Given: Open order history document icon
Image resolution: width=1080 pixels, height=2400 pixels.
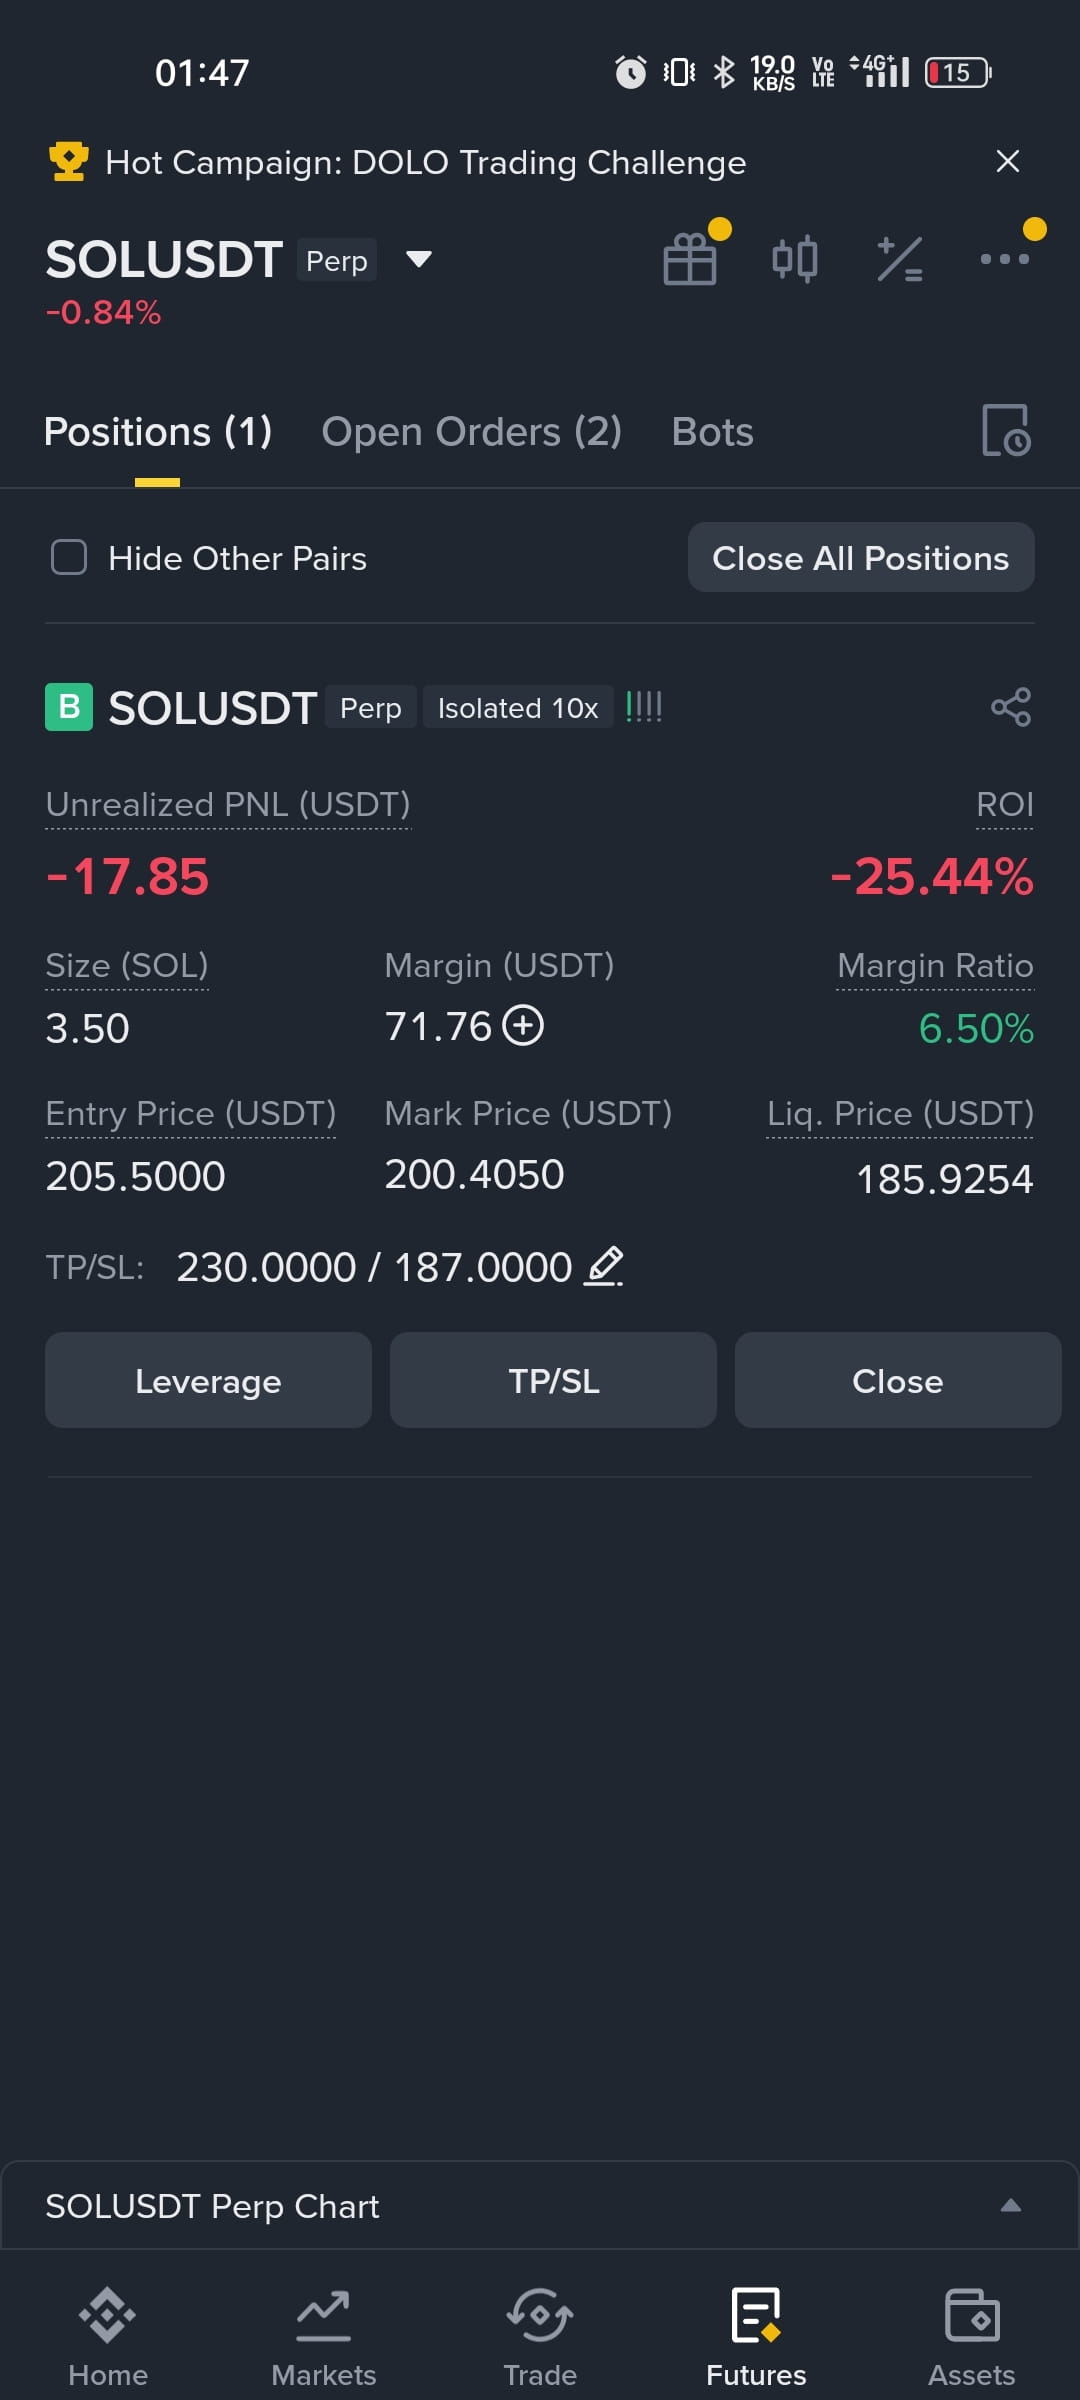Looking at the screenshot, I should pyautogui.click(x=1006, y=431).
